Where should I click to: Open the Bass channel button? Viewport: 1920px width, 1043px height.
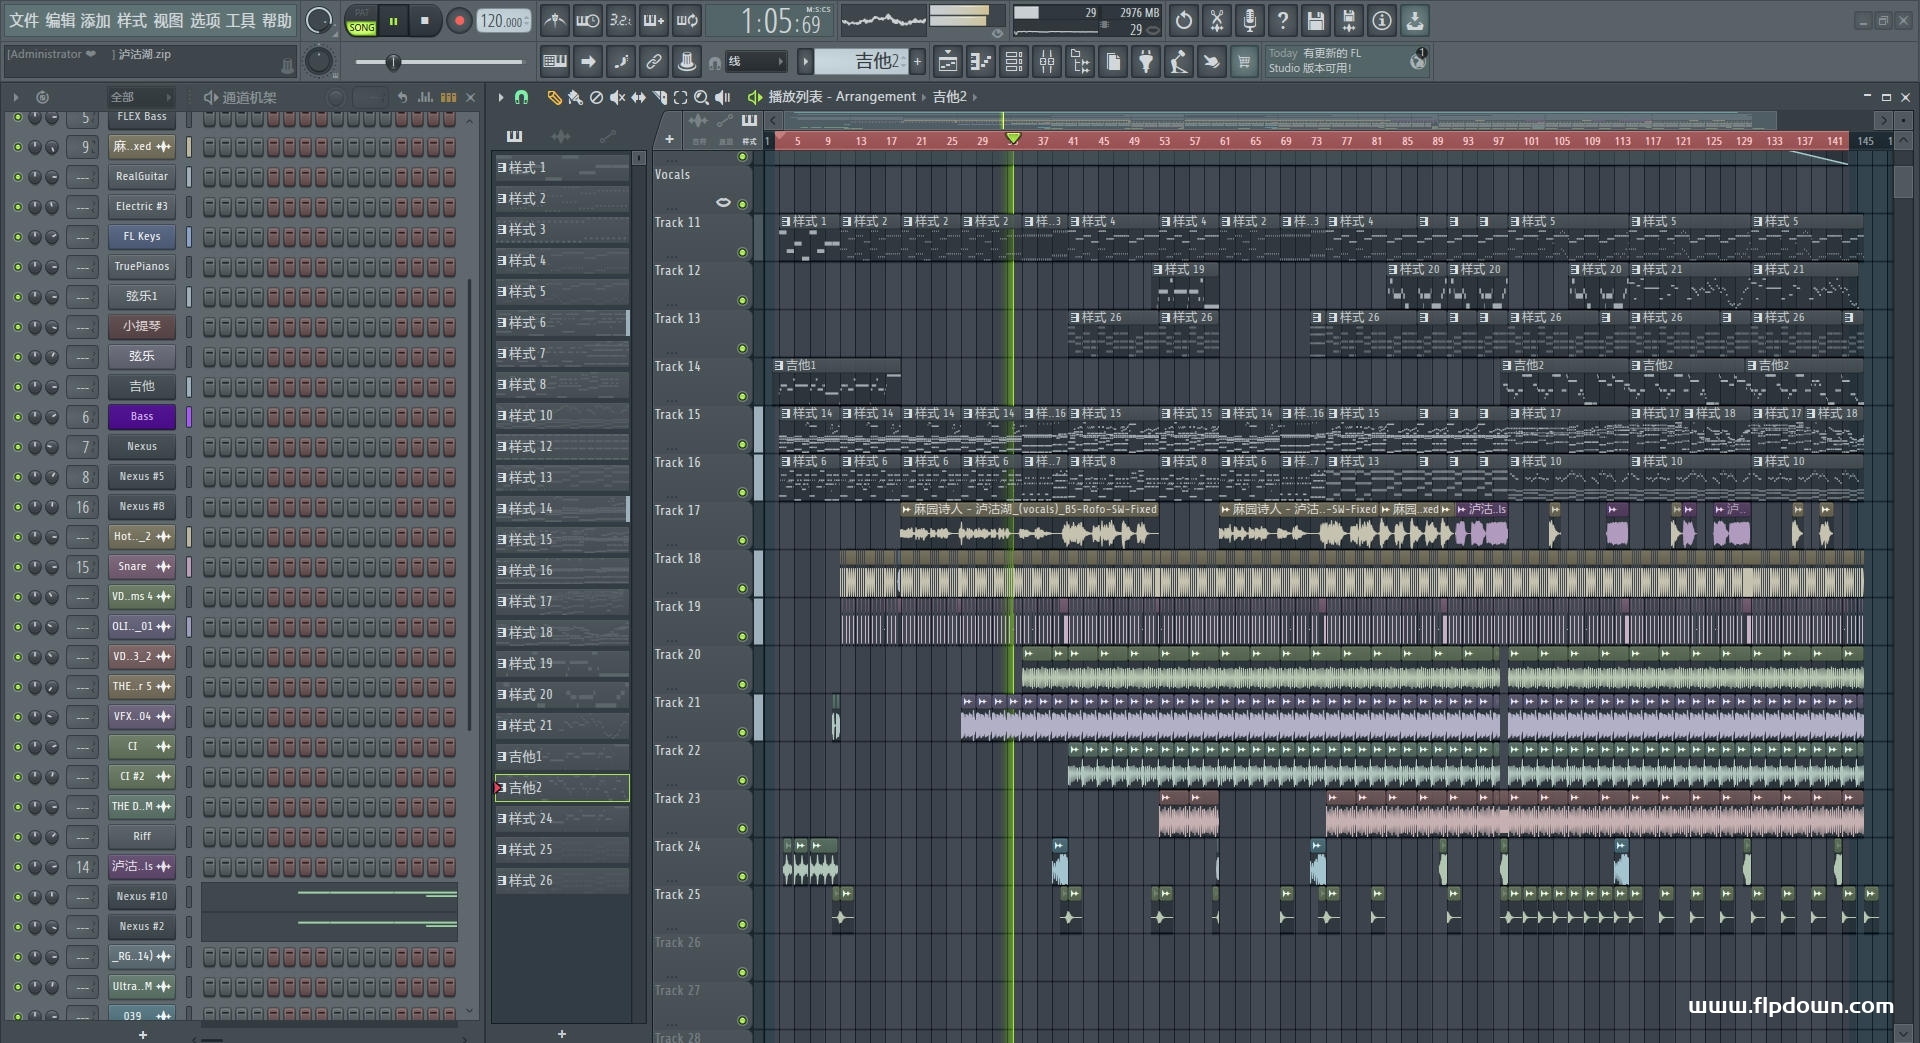click(x=141, y=417)
